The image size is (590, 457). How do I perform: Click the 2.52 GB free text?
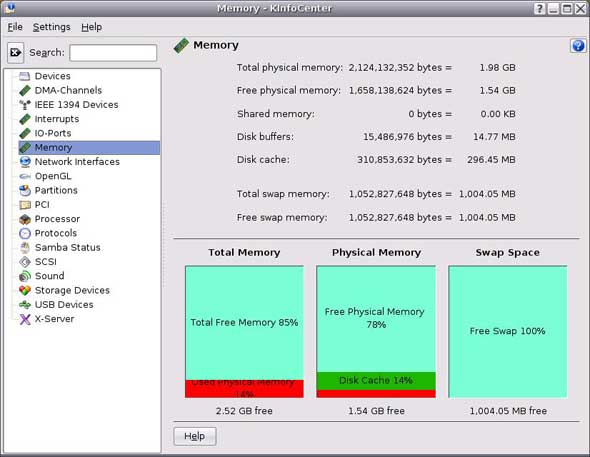pos(244,411)
